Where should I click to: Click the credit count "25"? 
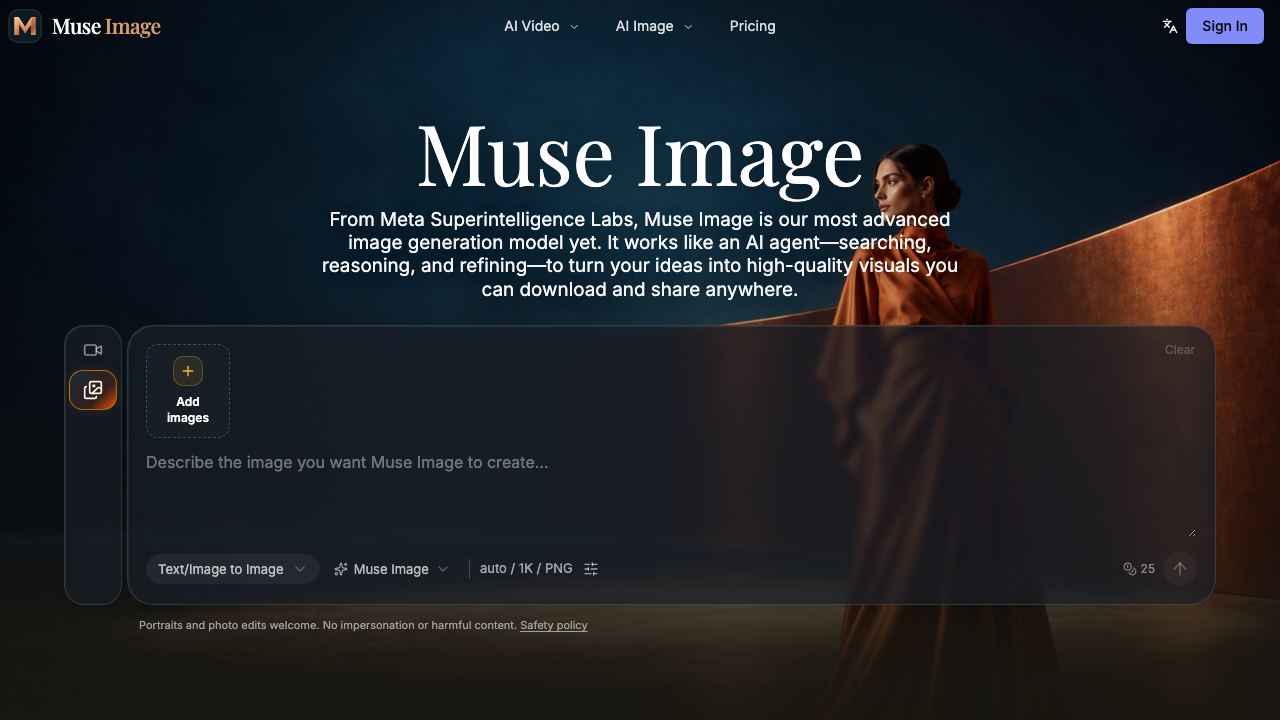pos(1147,569)
